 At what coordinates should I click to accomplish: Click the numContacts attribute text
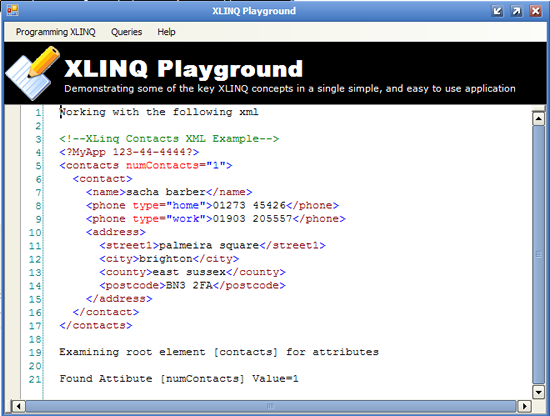(x=162, y=165)
